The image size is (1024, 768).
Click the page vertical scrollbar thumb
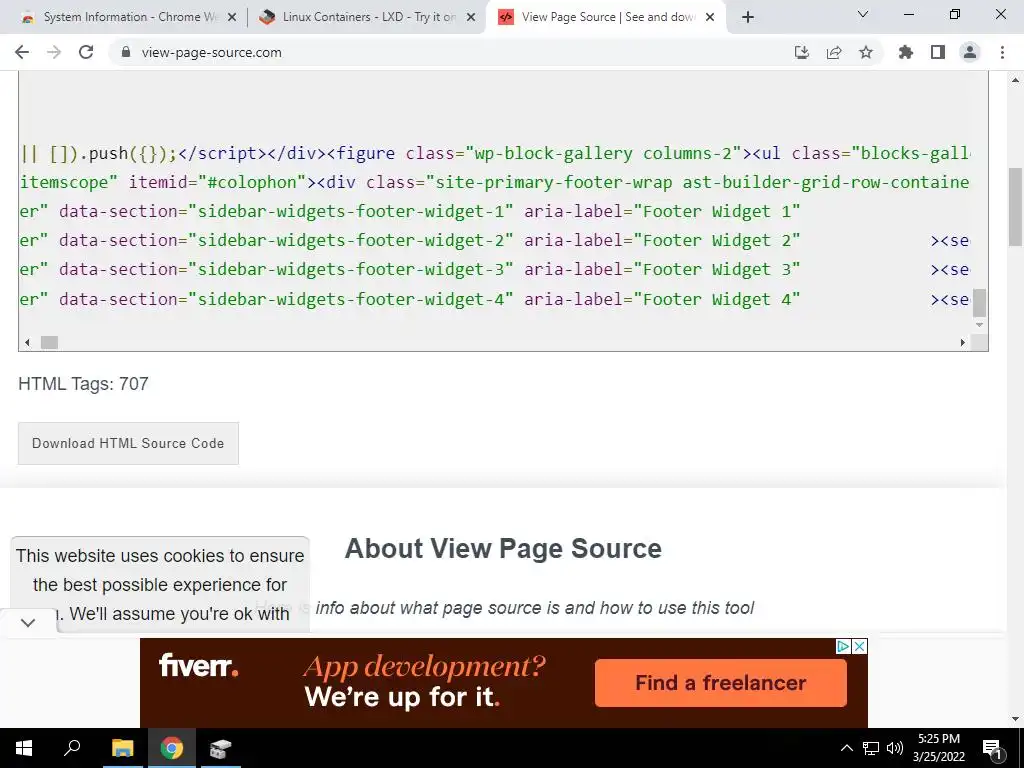pos(1015,207)
